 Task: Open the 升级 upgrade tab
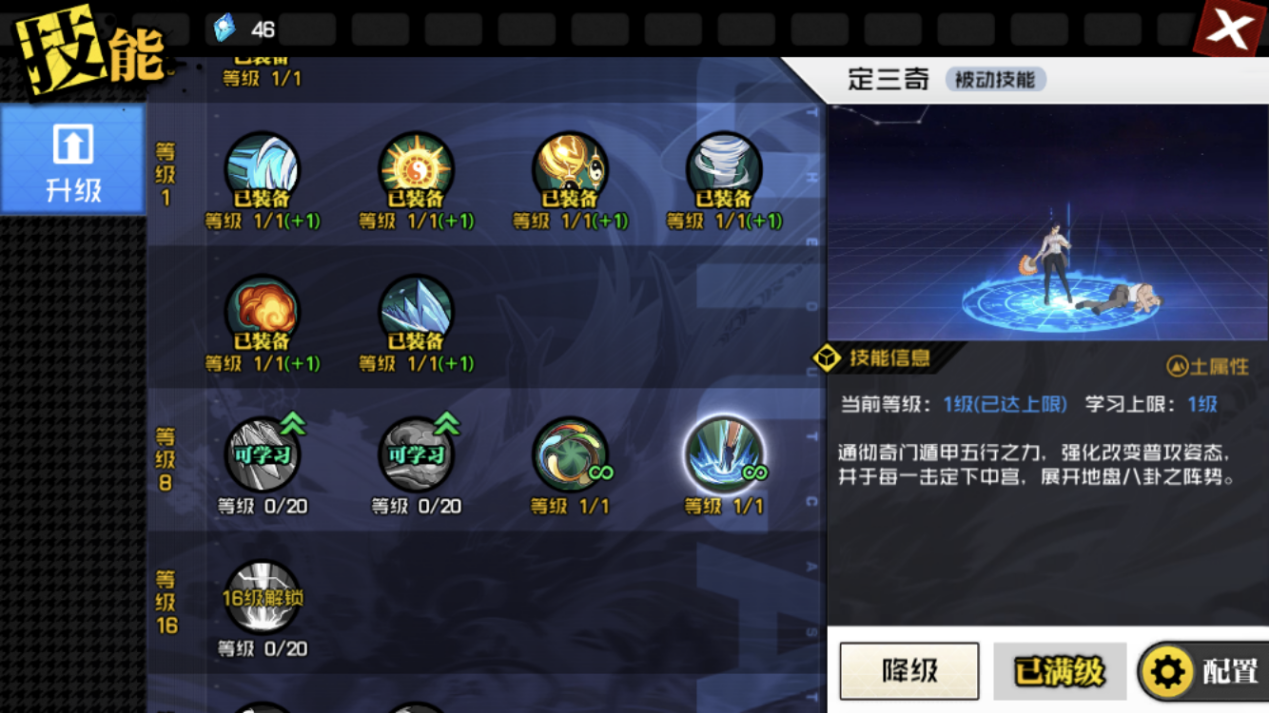coord(72,160)
